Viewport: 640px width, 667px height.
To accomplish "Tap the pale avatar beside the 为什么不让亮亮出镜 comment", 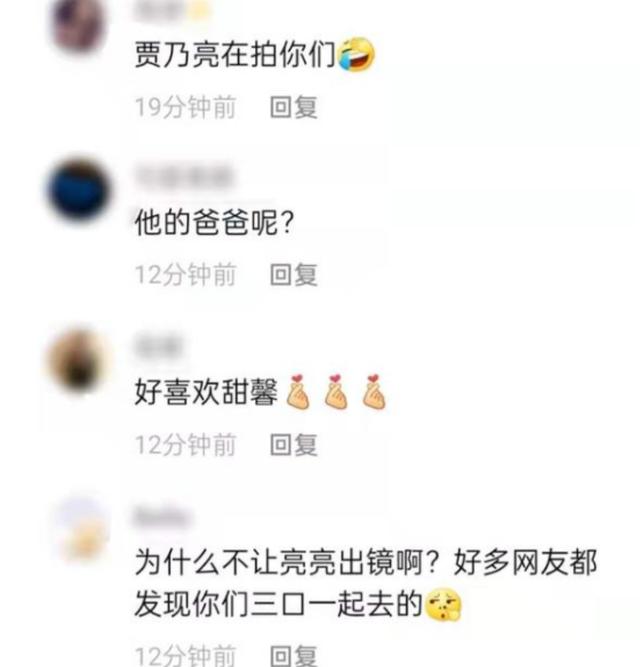I will click(x=82, y=529).
